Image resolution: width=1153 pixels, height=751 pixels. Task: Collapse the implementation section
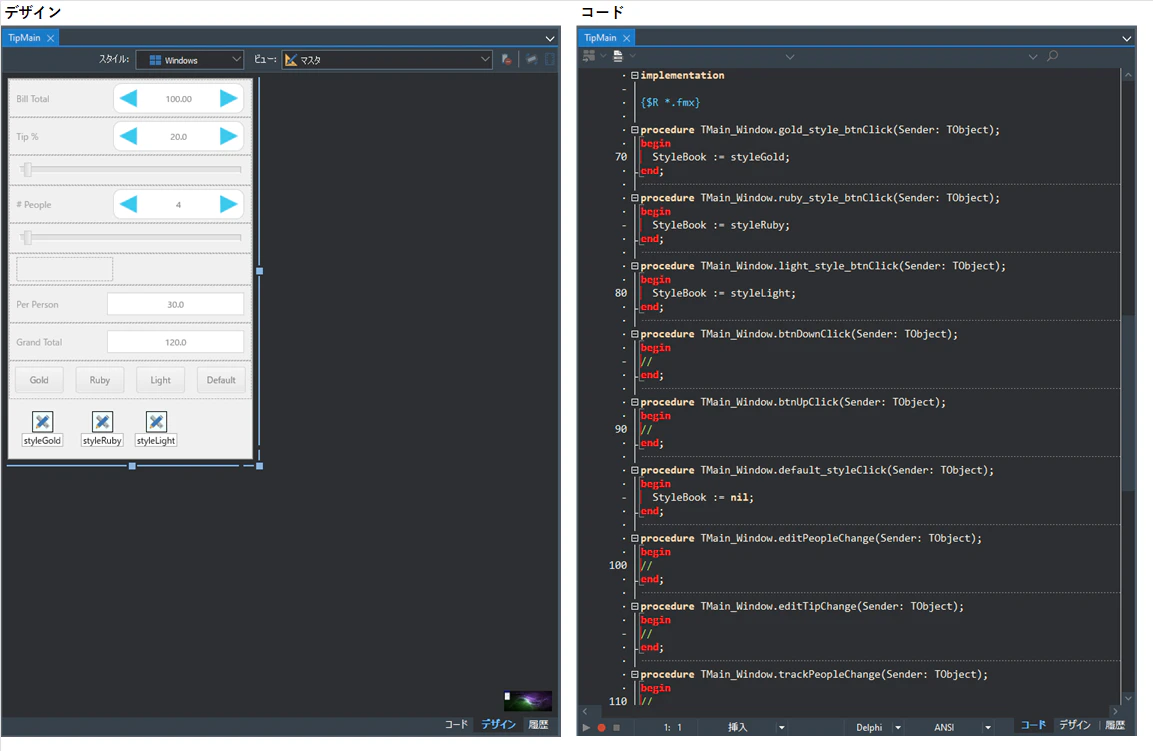click(634, 75)
